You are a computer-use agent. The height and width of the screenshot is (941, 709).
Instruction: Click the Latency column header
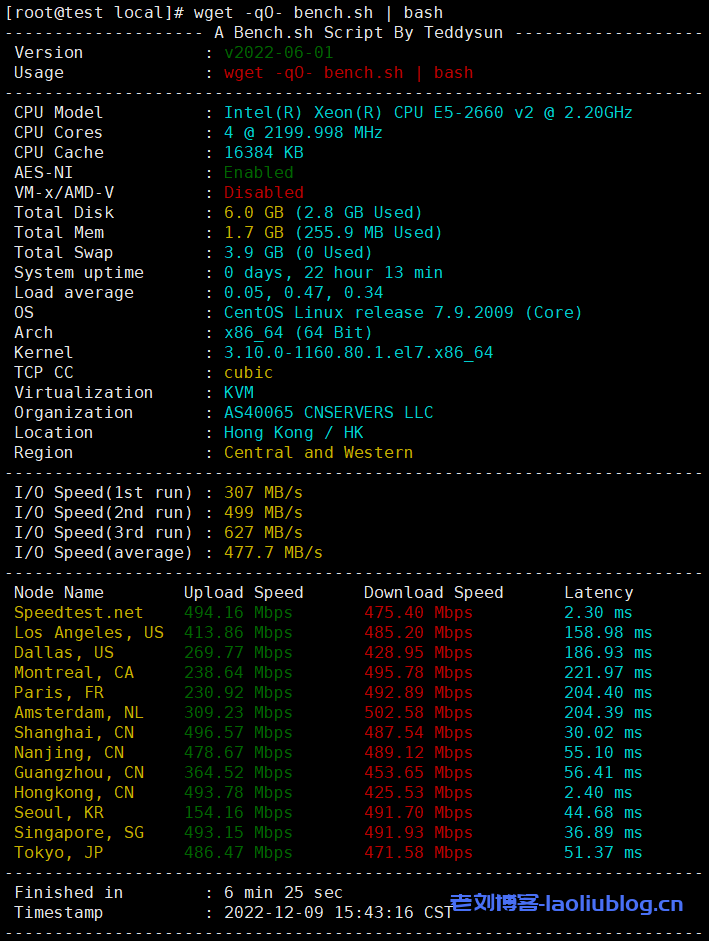[599, 593]
